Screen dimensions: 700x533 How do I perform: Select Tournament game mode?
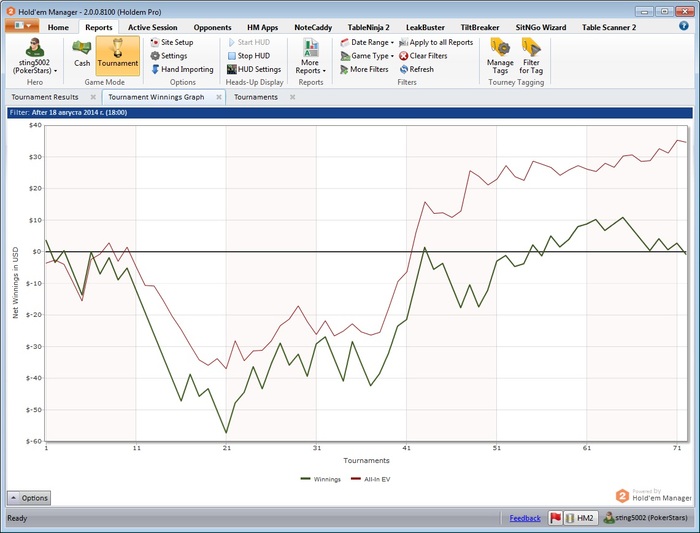[118, 56]
